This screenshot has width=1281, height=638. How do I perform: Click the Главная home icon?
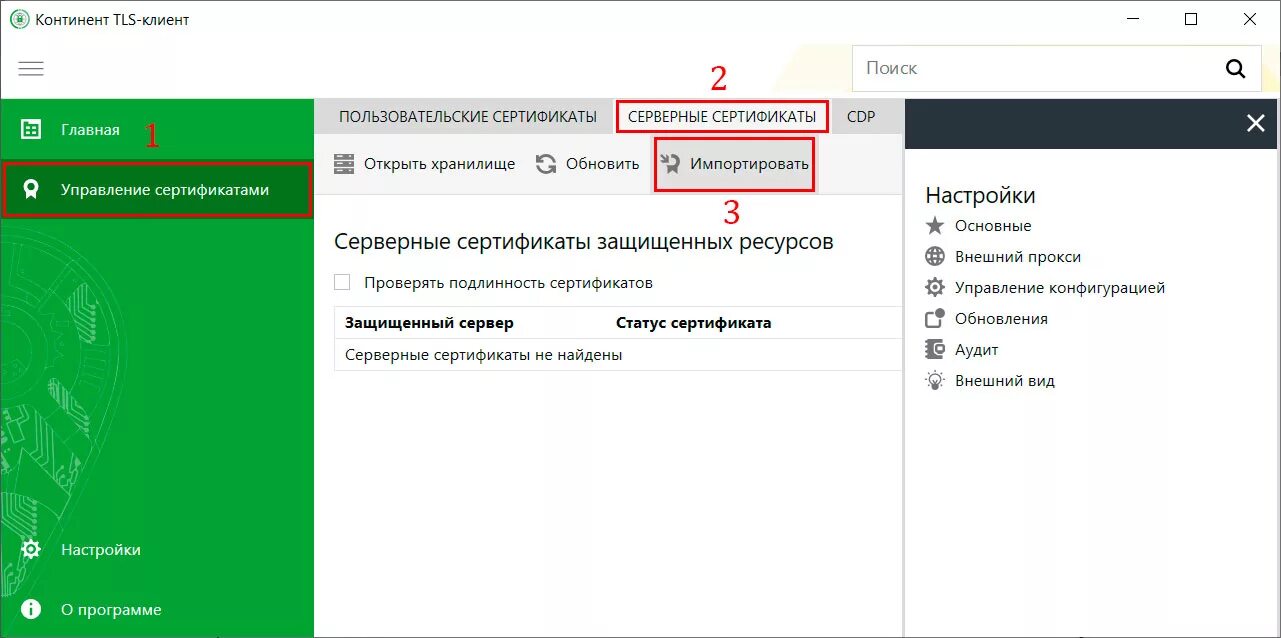(x=31, y=129)
